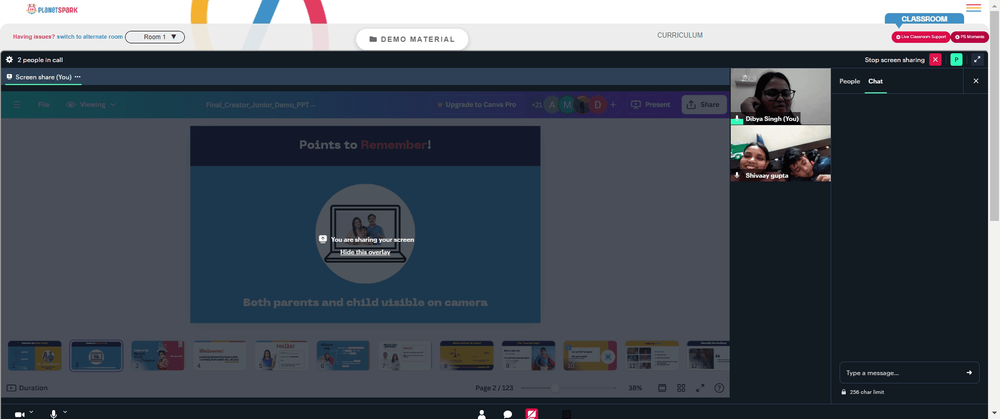1000x419 pixels.
Task: Open the Canva File menu
Action: 43,105
